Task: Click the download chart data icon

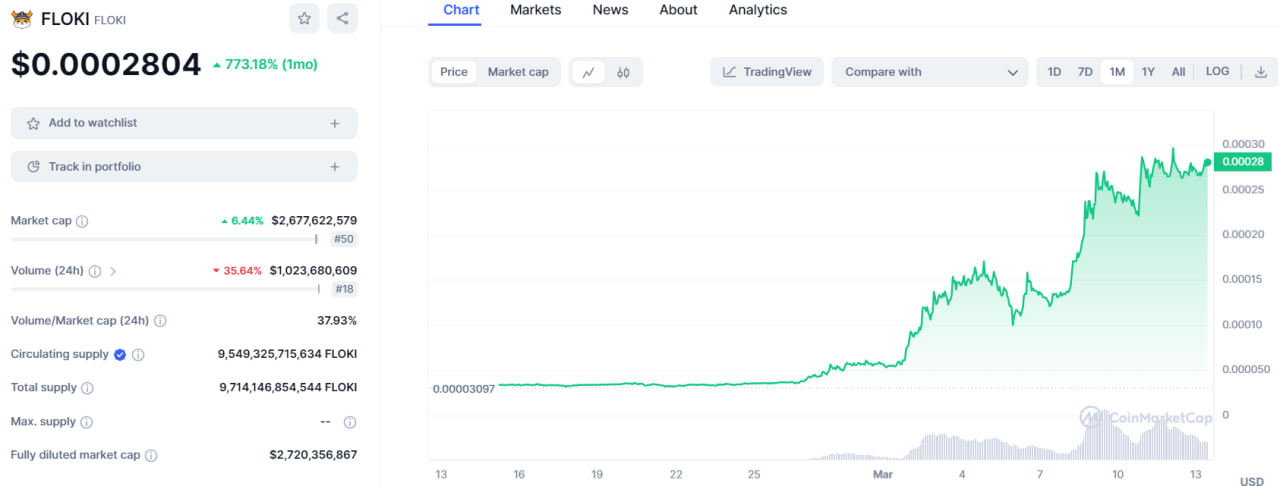Action: pos(1261,72)
